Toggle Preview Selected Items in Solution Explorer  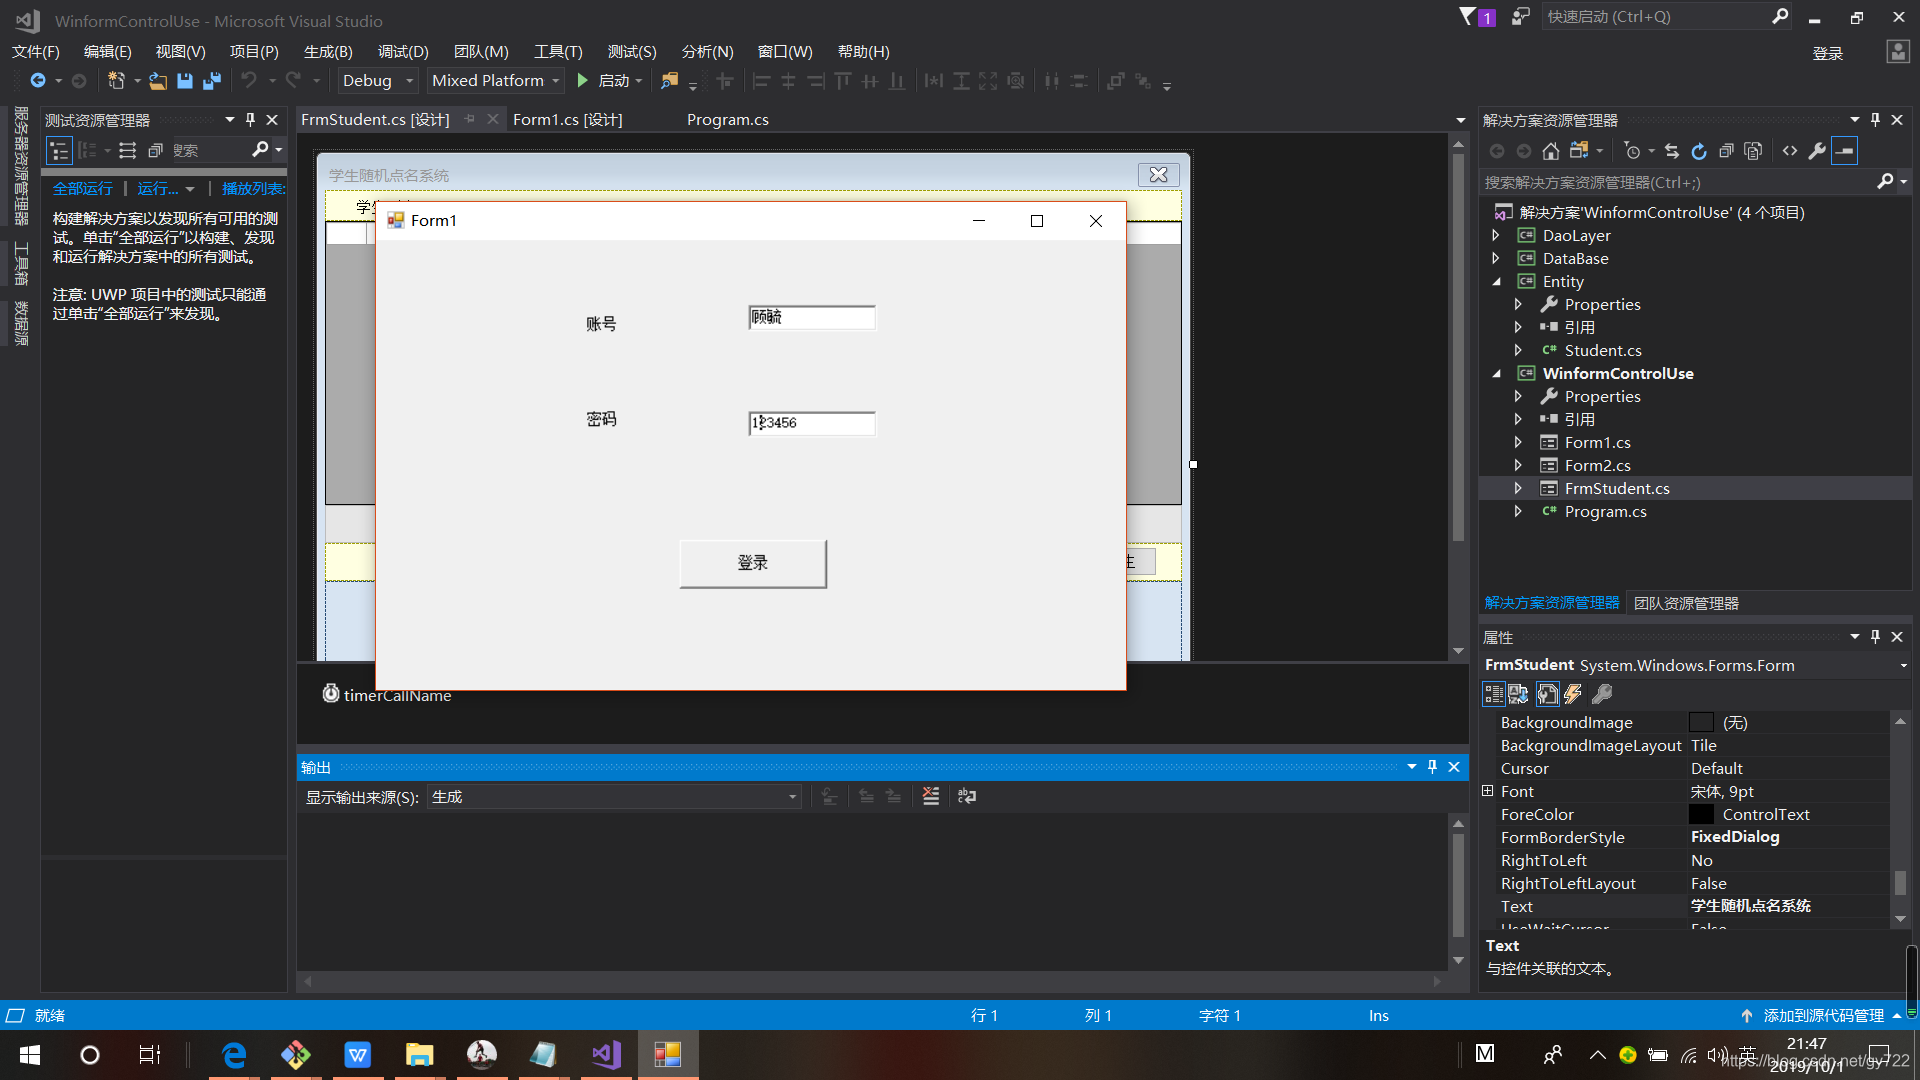coord(1845,151)
